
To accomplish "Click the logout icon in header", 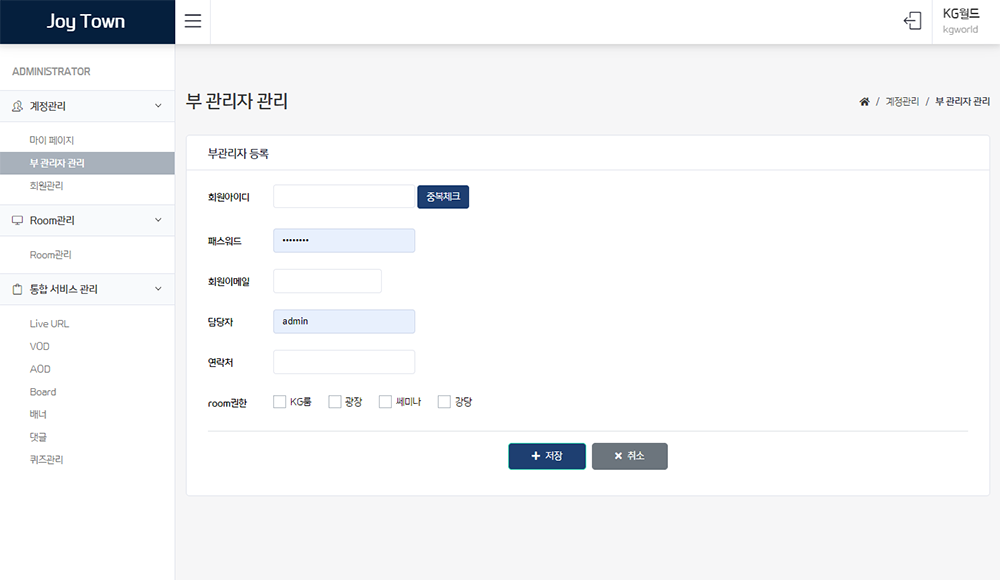I will coord(912,21).
